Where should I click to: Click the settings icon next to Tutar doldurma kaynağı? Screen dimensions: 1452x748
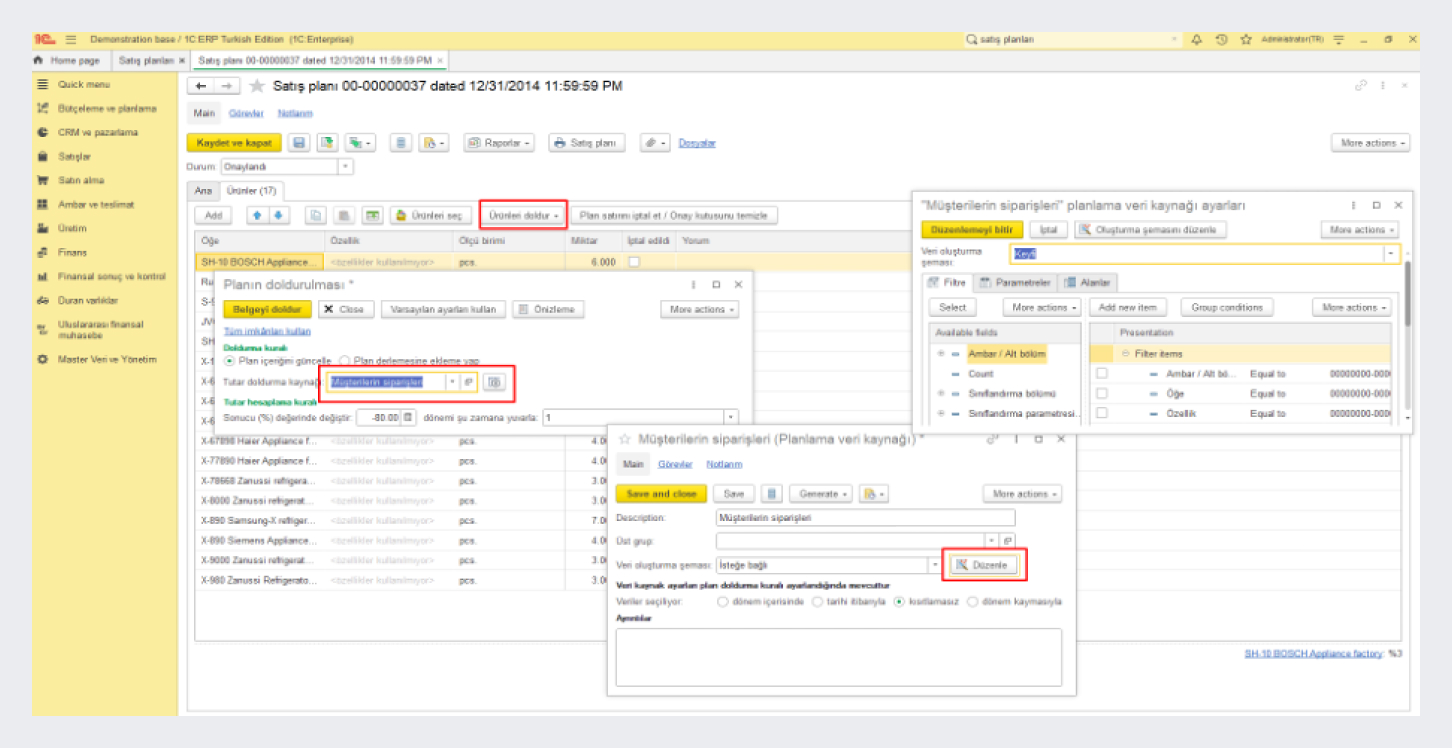(493, 382)
